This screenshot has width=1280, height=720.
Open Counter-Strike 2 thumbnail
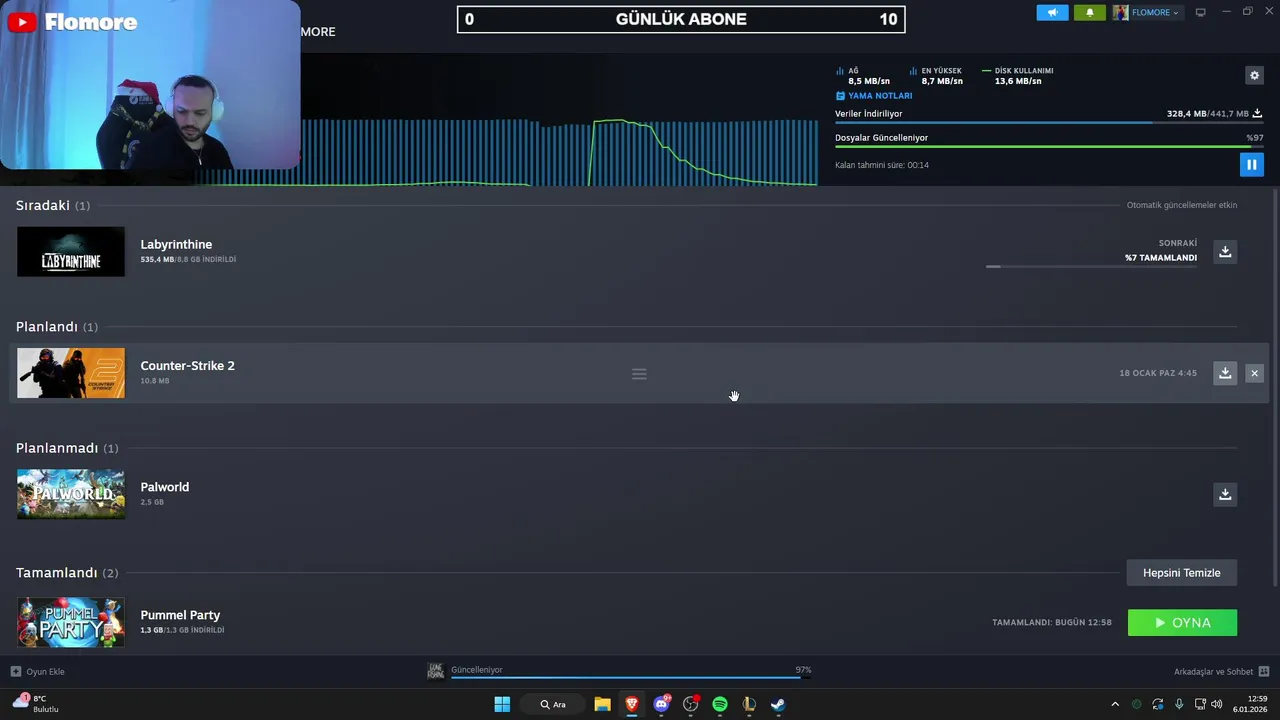71,373
